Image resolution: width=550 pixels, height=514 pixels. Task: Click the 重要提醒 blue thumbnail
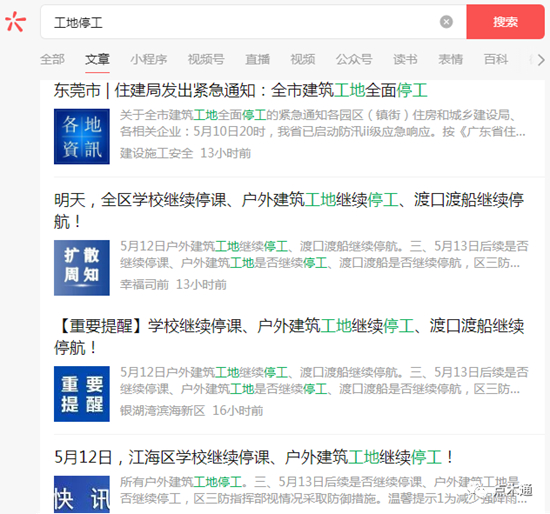coord(82,394)
